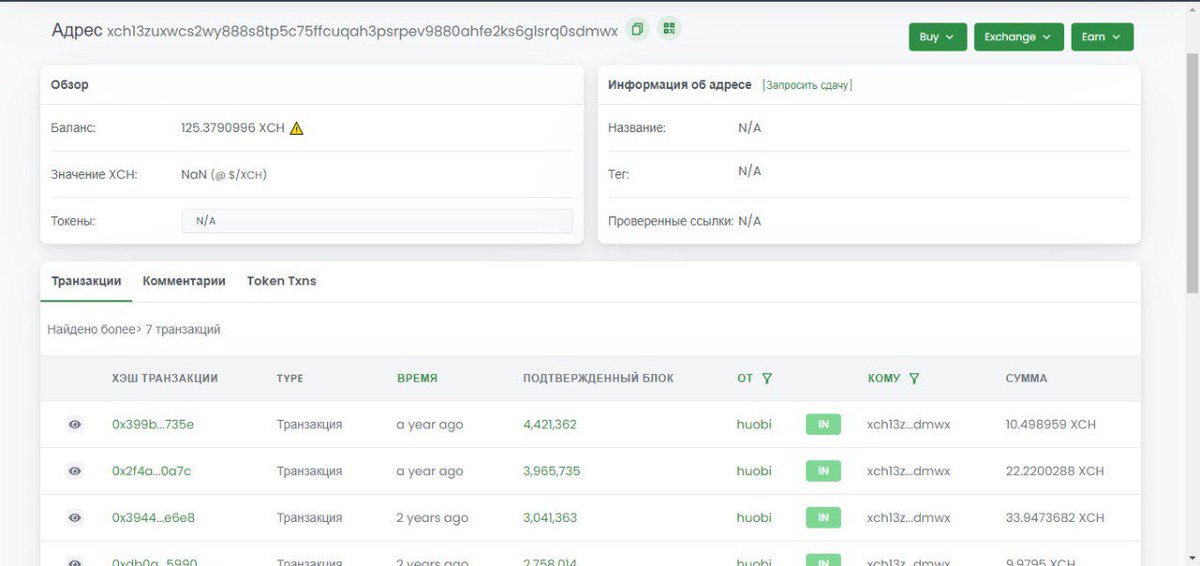Switch to the Комментарии tab

(184, 281)
